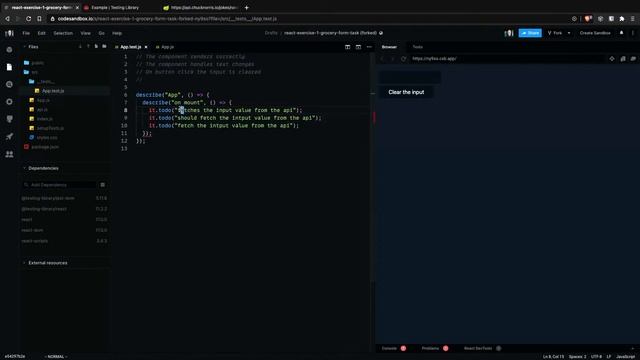Screen dimensions: 640x360
Task: Focus the Add Dependency search field
Action: 59,185
